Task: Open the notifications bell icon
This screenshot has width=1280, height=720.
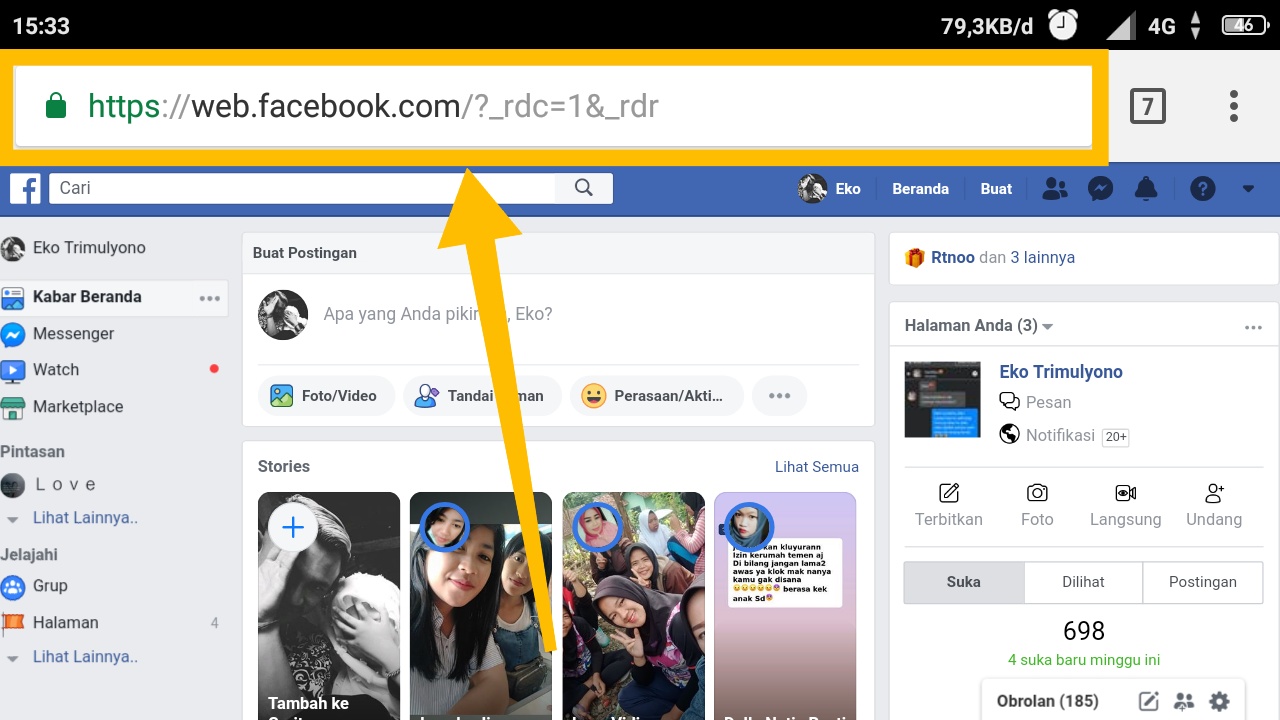Action: (x=1146, y=189)
